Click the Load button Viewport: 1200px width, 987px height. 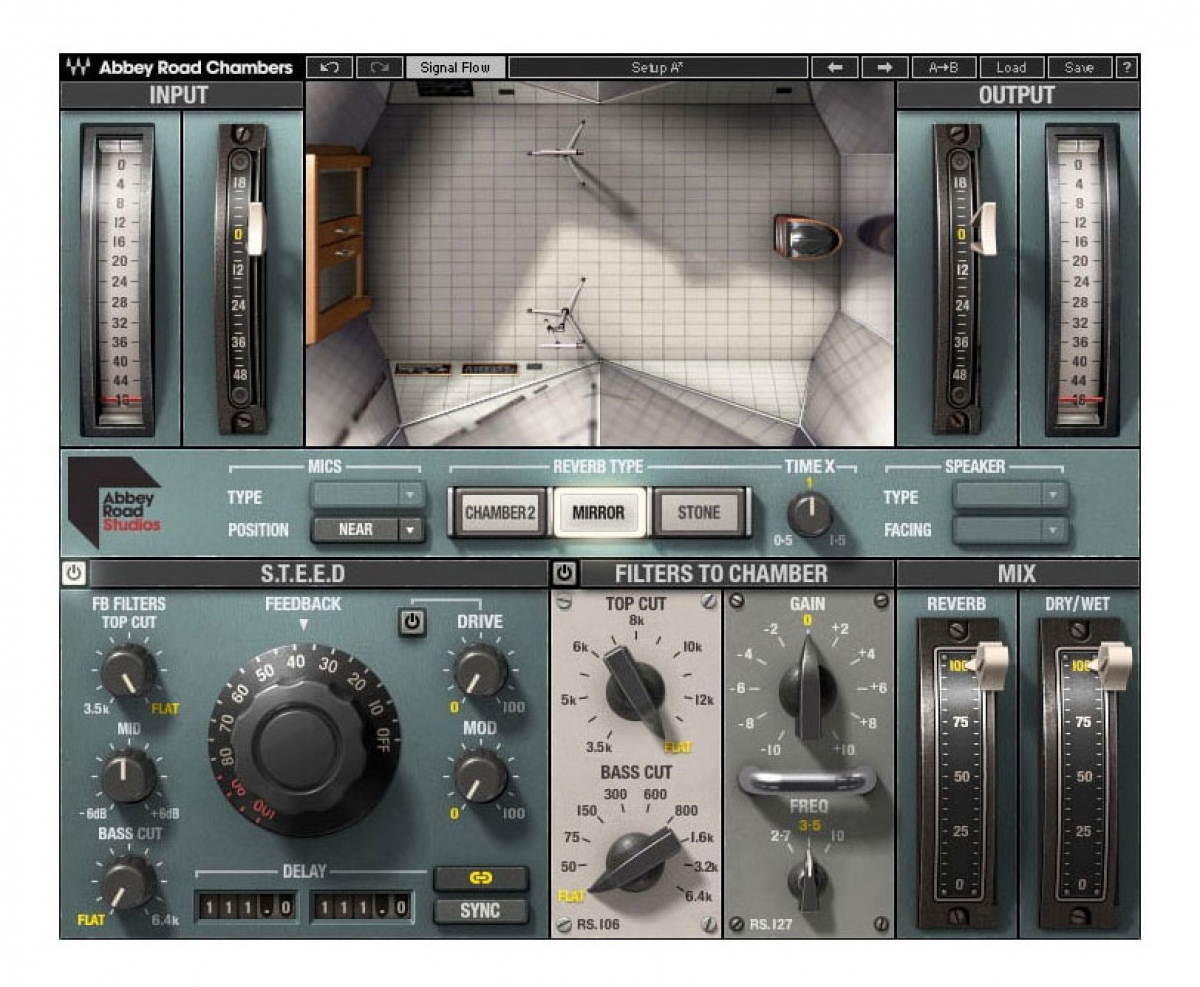coord(1011,68)
